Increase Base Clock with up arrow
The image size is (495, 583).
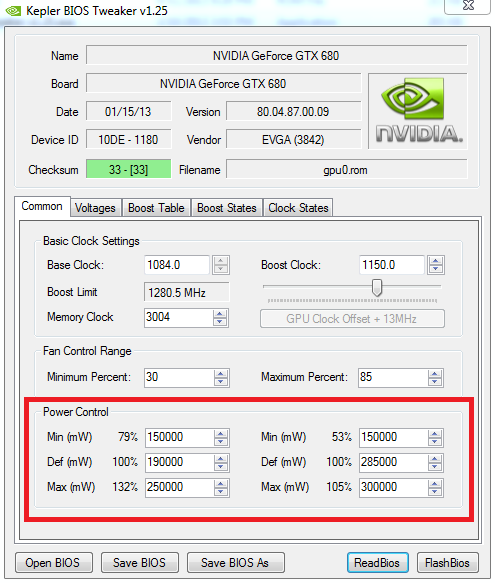click(x=221, y=261)
